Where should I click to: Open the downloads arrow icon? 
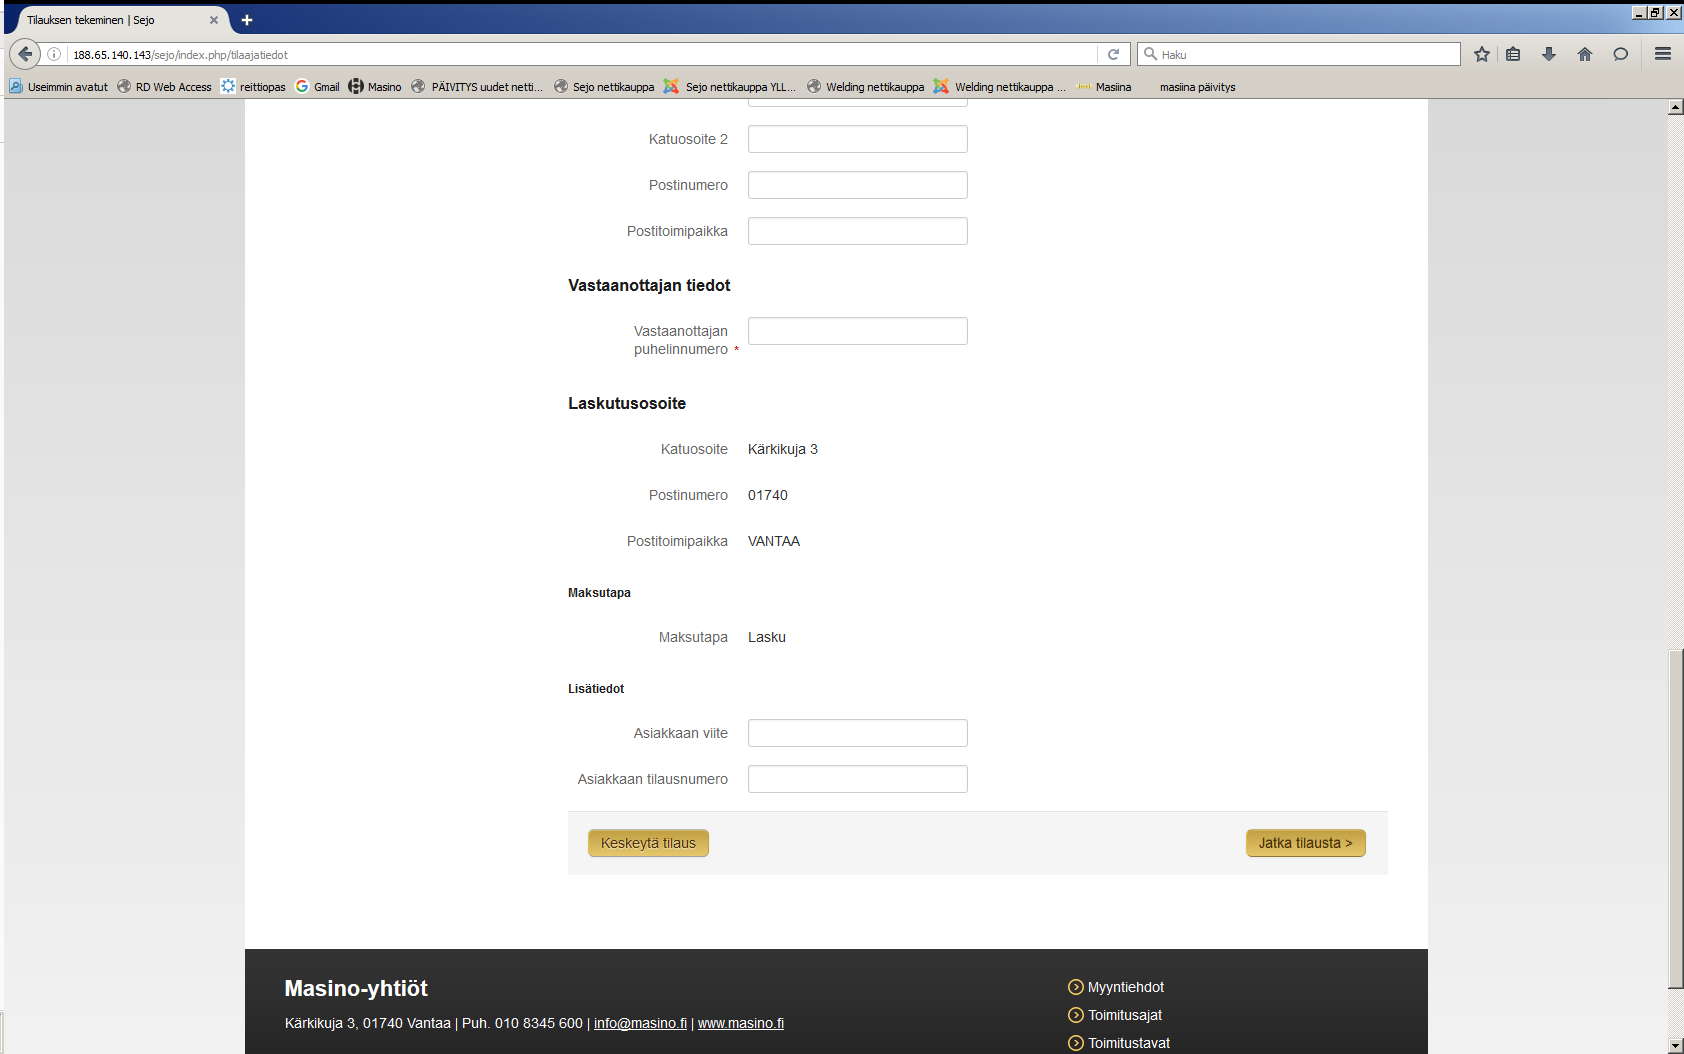tap(1549, 54)
